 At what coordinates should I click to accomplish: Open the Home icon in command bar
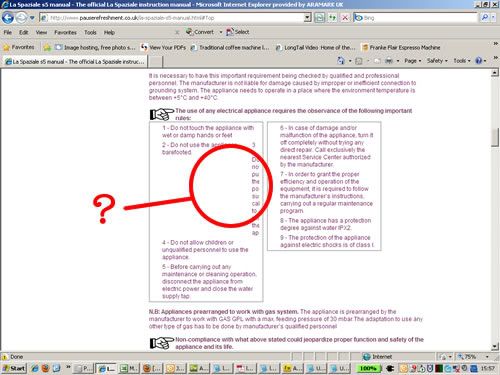point(341,61)
